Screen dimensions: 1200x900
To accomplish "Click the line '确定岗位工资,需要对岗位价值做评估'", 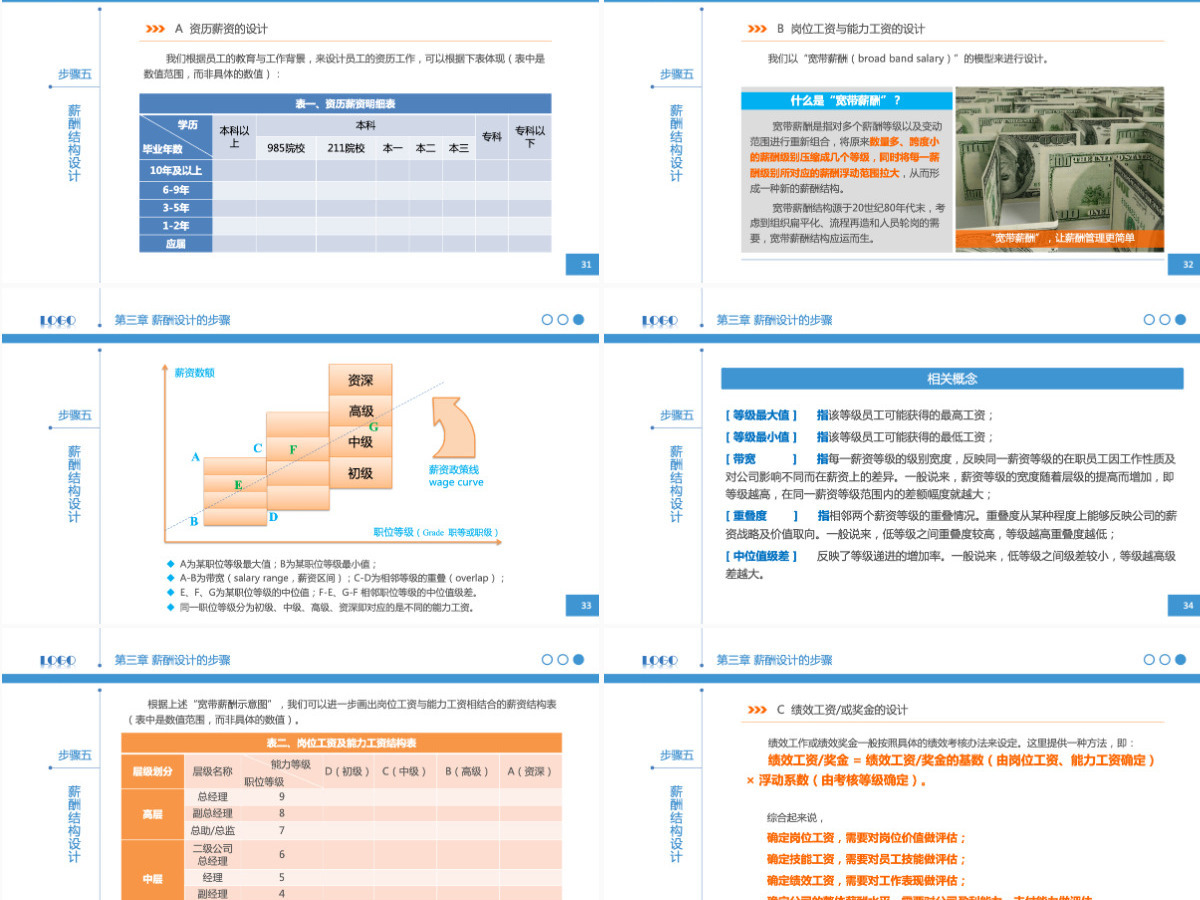I will tap(867, 838).
